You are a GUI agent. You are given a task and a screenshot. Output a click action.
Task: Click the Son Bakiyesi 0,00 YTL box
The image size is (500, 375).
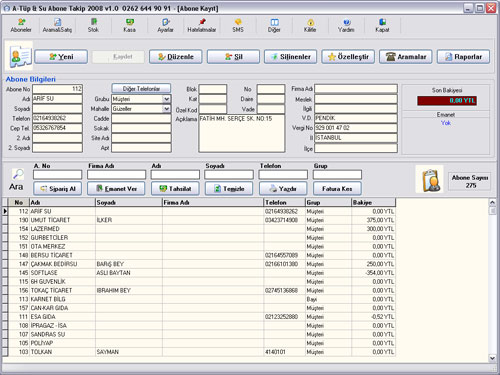[x=447, y=101]
